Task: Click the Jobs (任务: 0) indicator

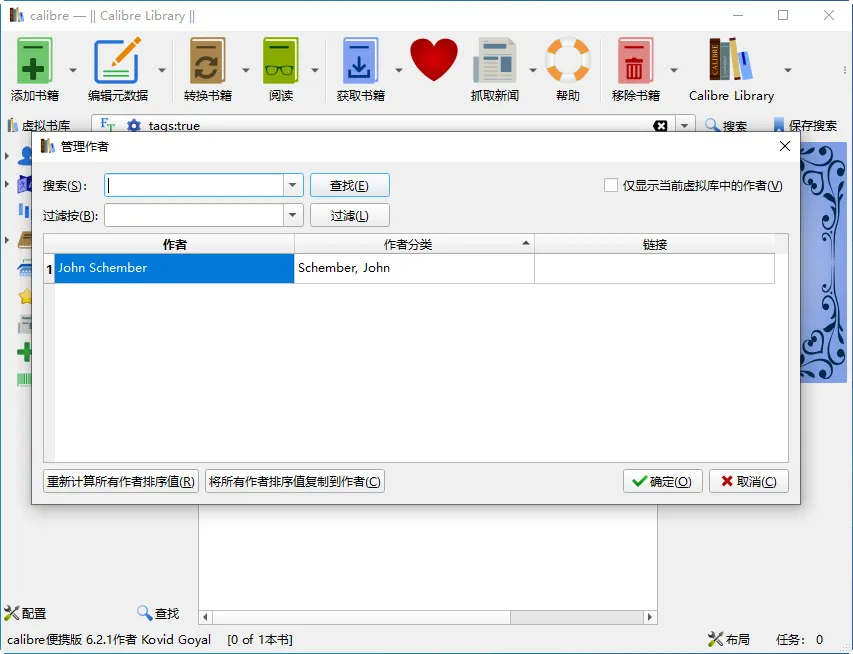Action: [799, 639]
